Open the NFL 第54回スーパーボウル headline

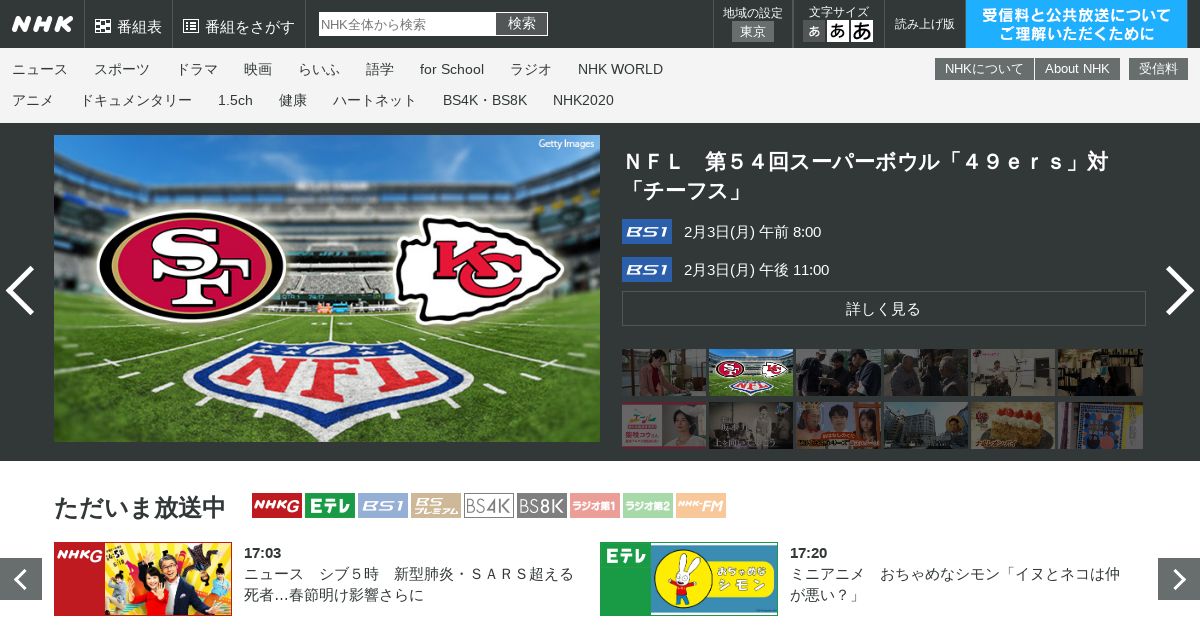[866, 176]
